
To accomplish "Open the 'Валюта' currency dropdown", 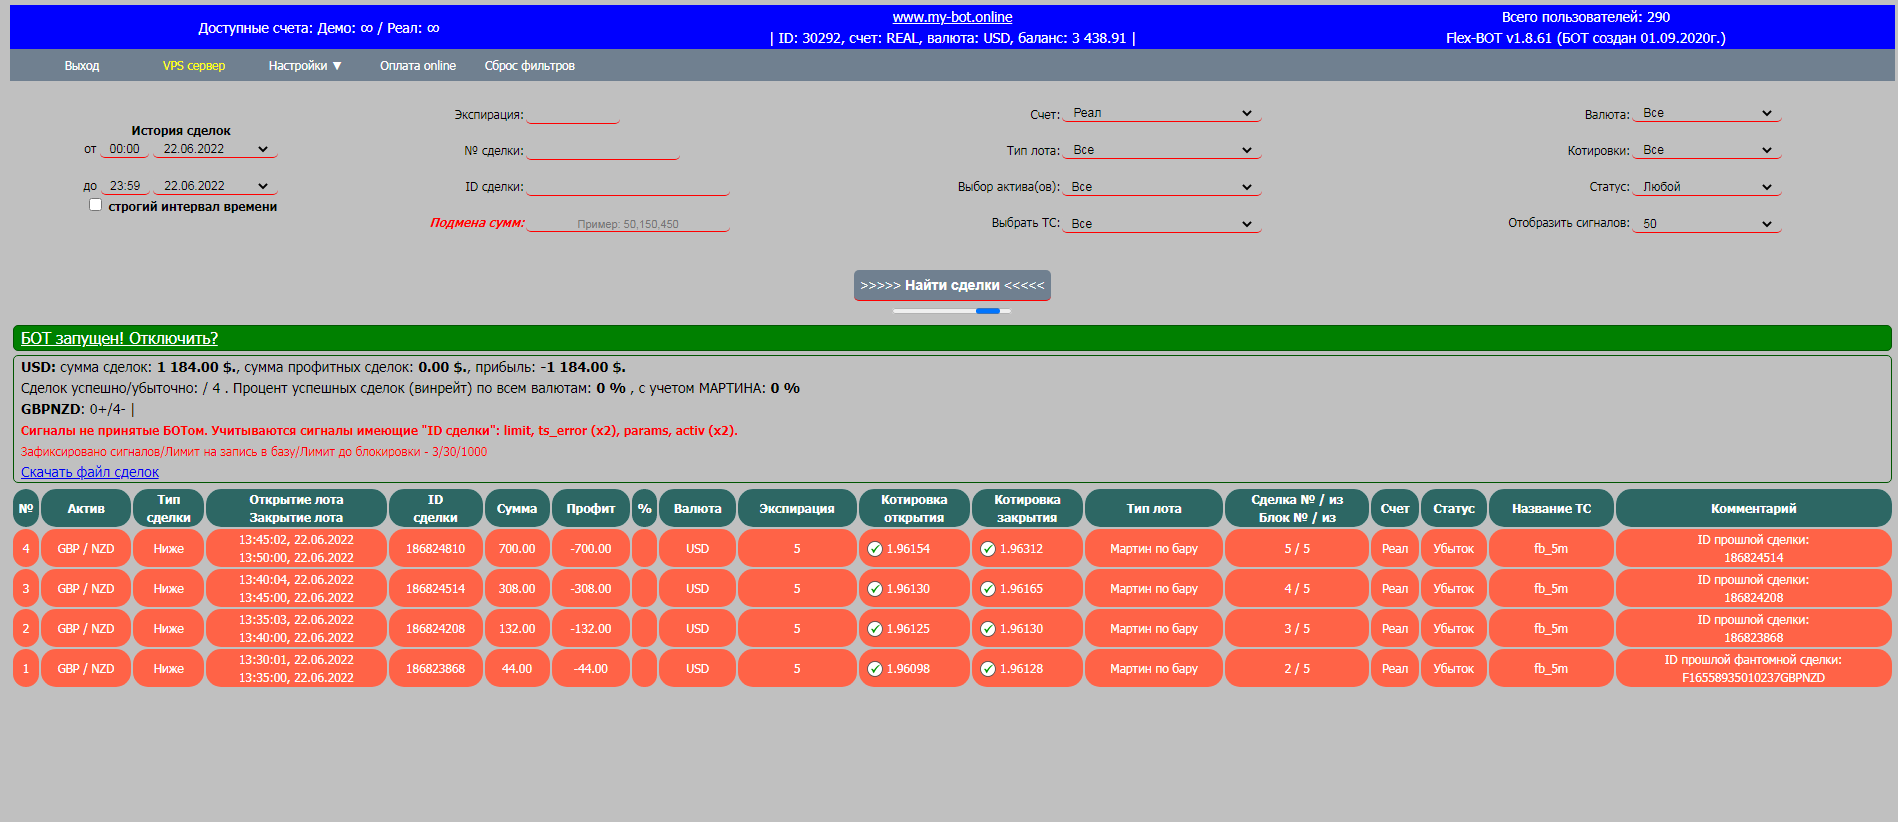I will pos(1706,113).
